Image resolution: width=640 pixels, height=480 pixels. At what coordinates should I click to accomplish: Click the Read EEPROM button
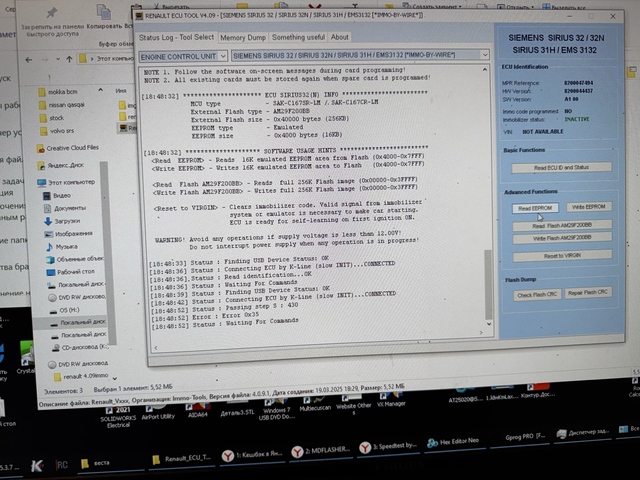535,208
